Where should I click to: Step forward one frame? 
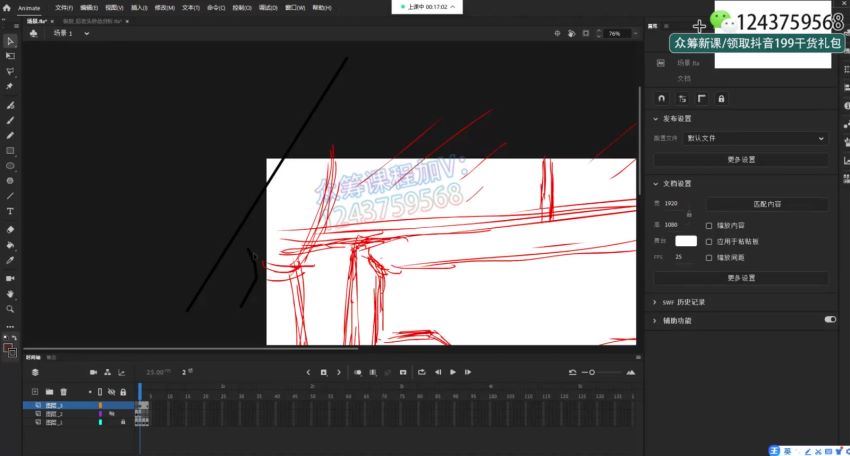468,372
